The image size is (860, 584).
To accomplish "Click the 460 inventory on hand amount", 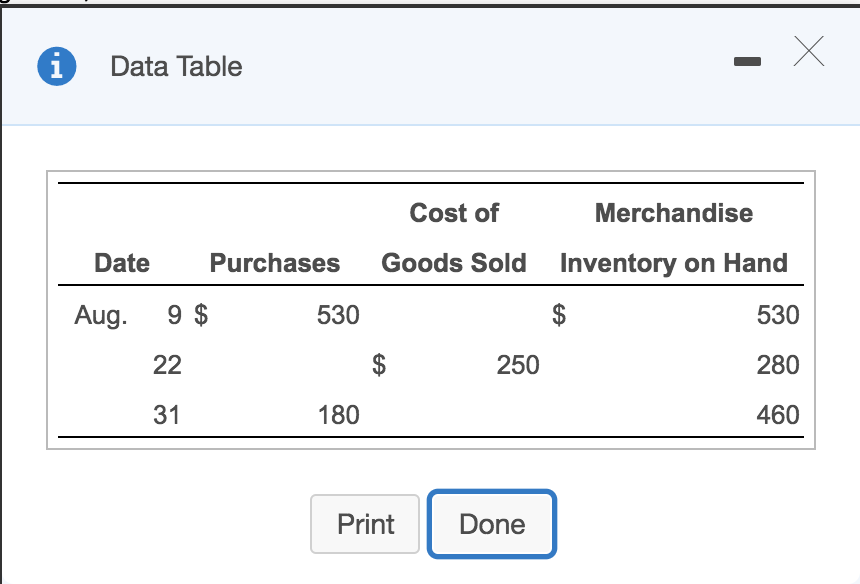I will coord(778,414).
